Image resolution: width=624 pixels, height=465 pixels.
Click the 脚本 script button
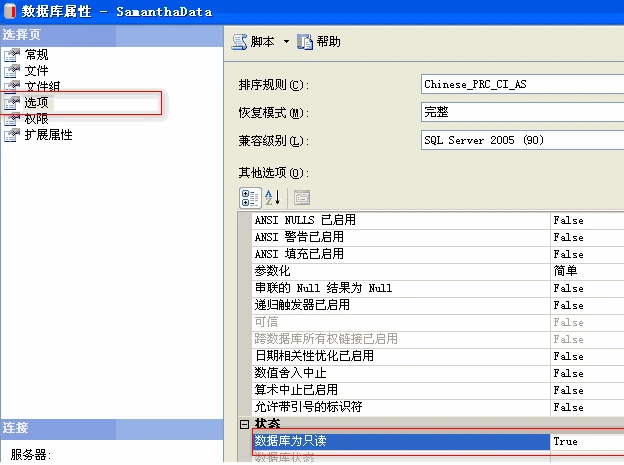pyautogui.click(x=253, y=42)
